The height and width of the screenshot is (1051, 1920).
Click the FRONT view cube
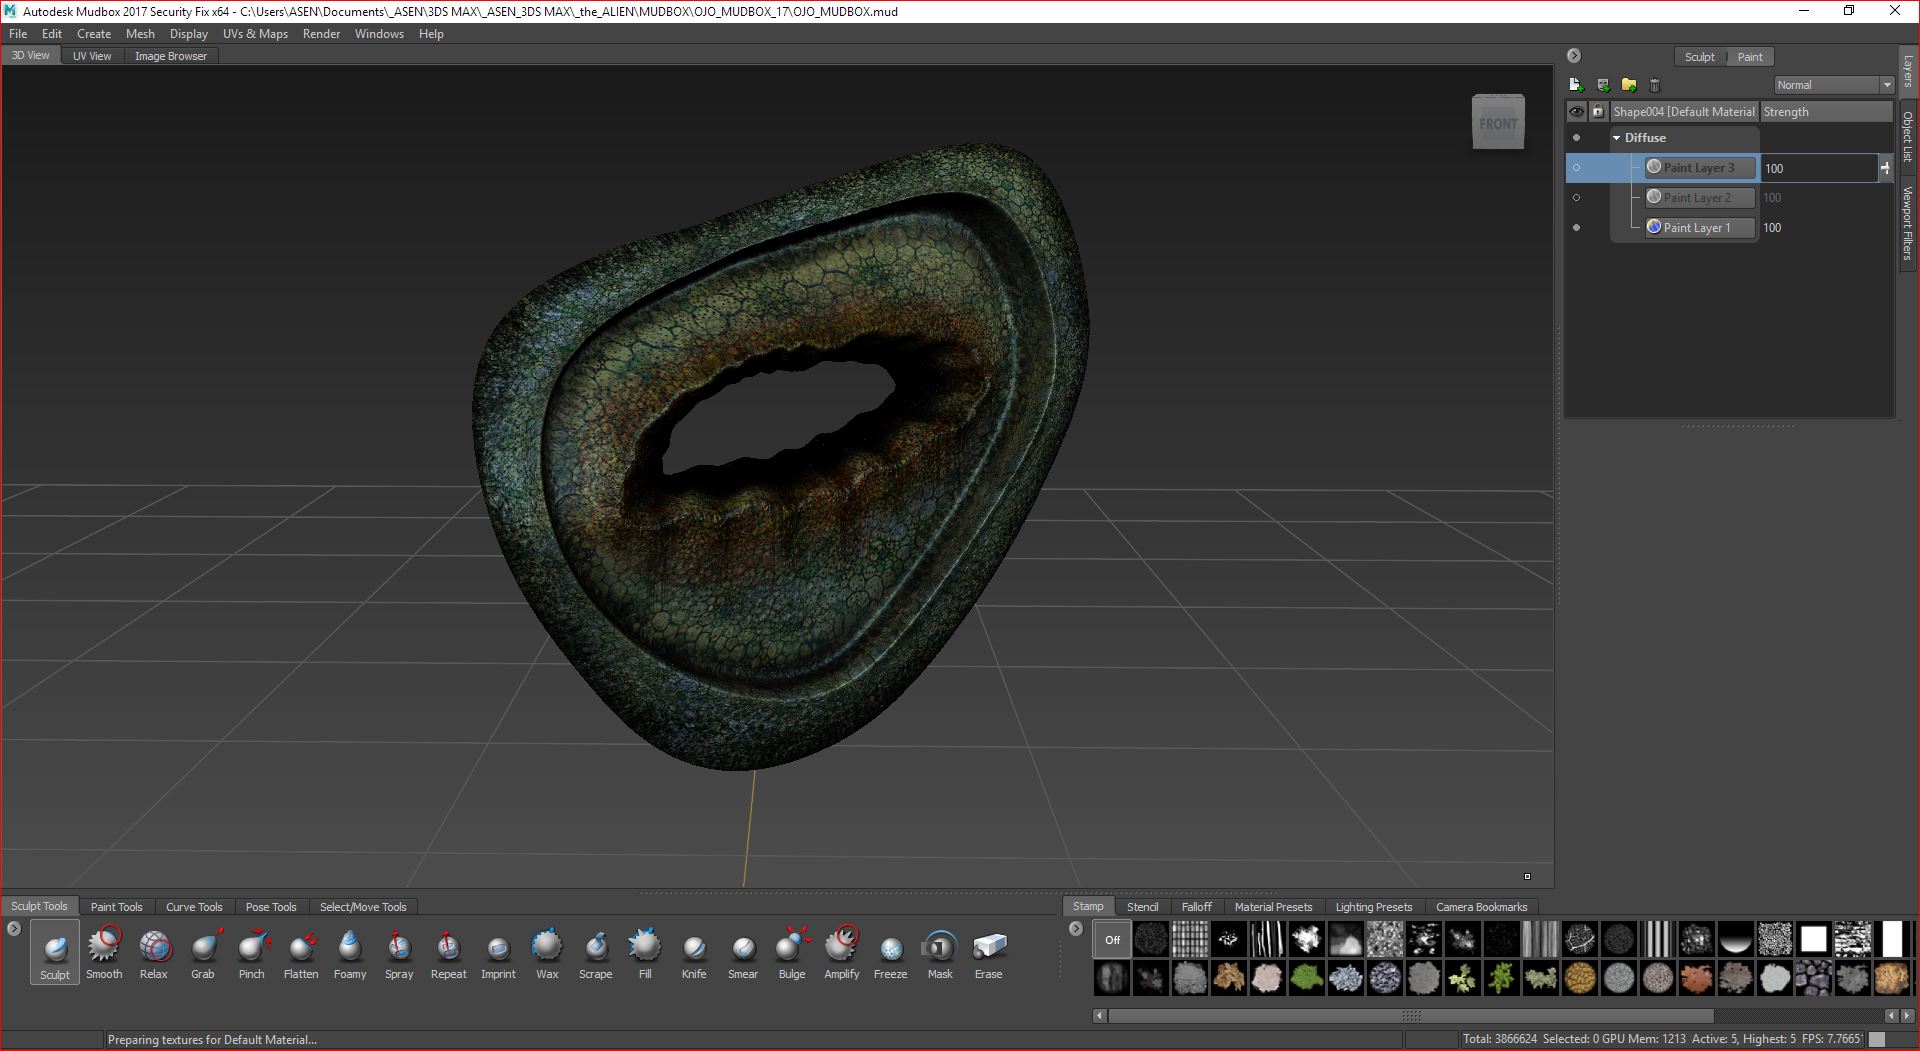[x=1498, y=123]
